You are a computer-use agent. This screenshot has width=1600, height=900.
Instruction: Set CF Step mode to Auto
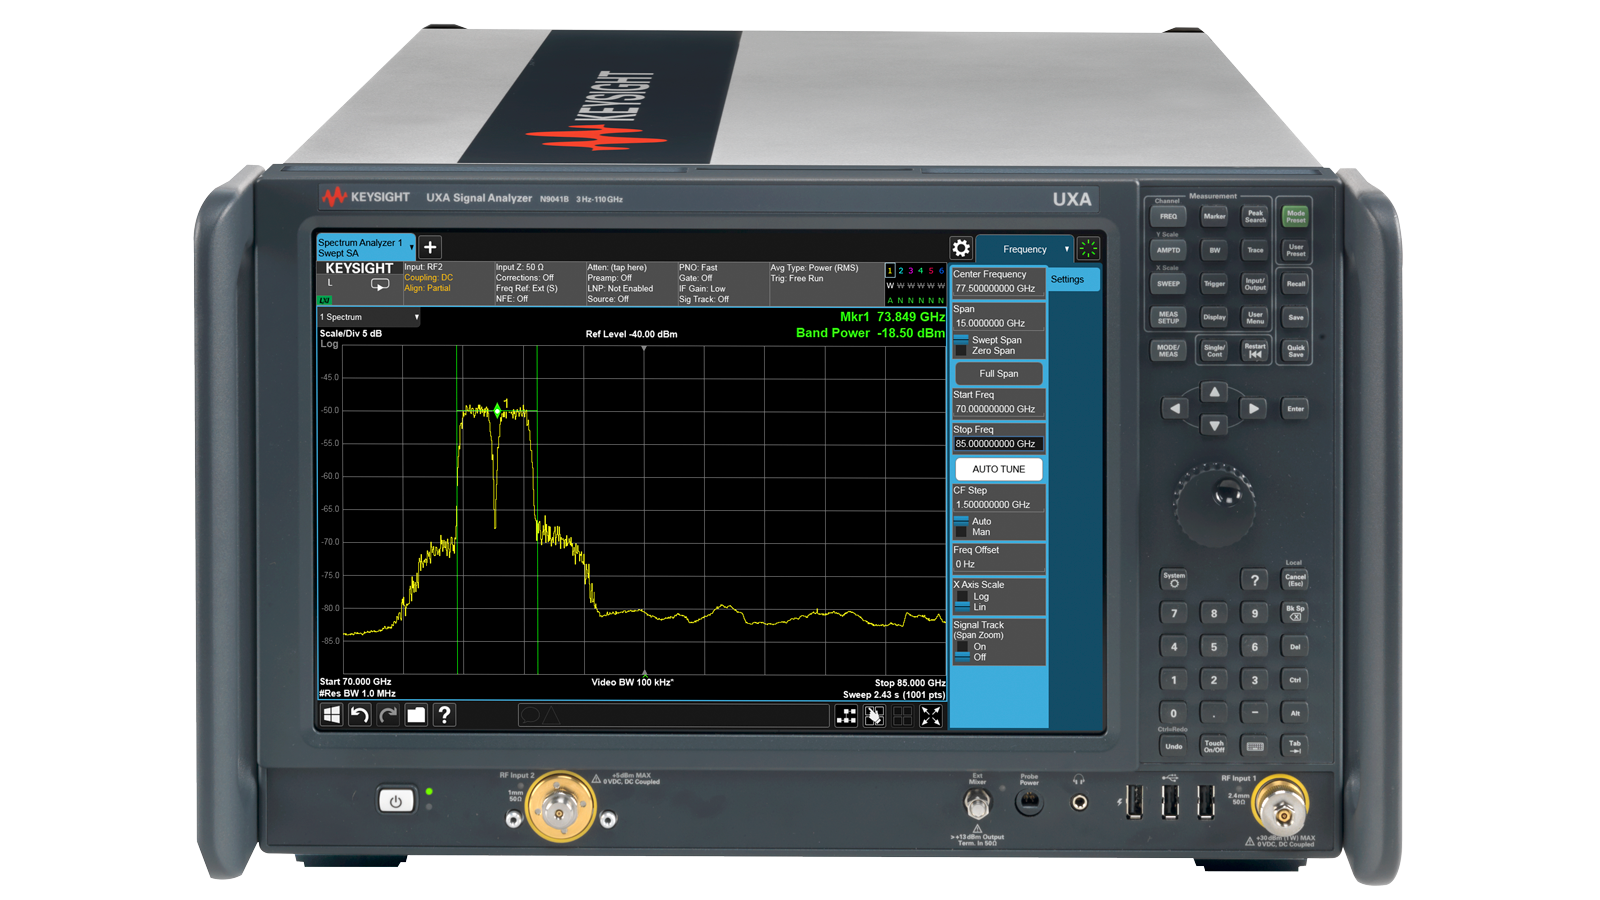[x=973, y=521]
